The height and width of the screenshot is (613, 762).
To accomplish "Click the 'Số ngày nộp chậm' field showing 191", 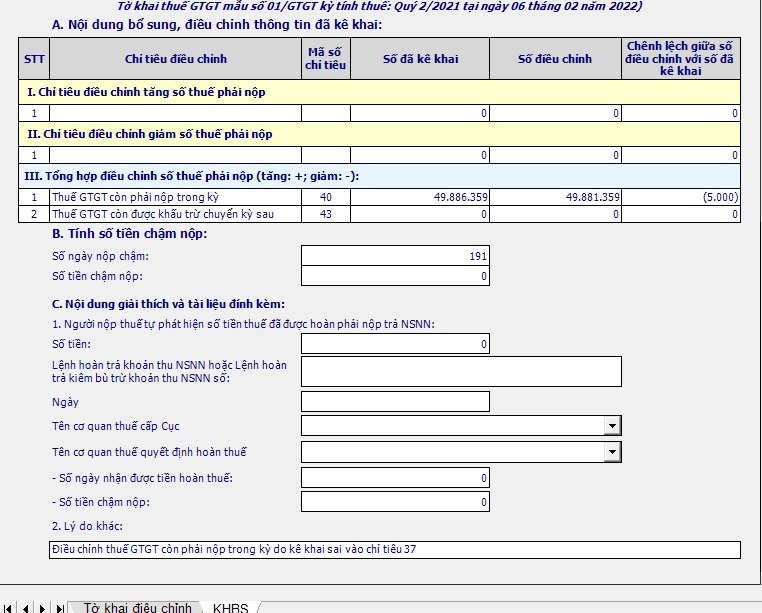I will click(395, 257).
